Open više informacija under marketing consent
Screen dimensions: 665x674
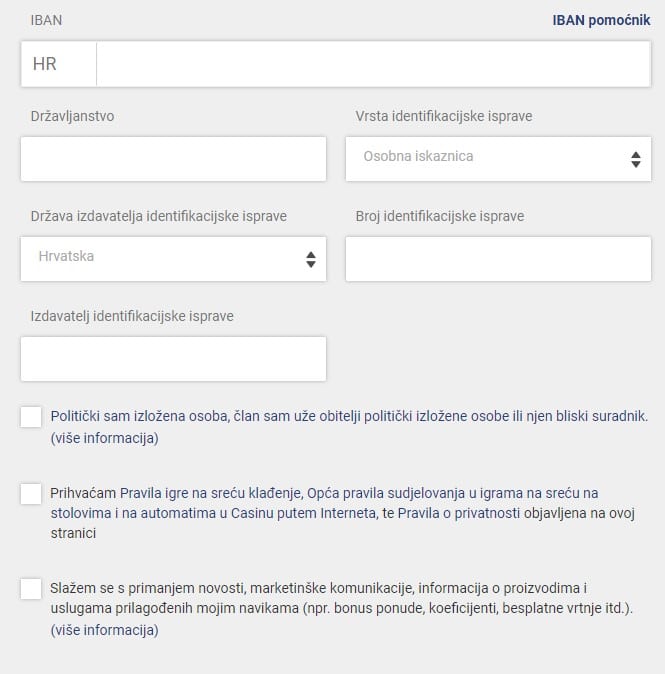coord(104,630)
